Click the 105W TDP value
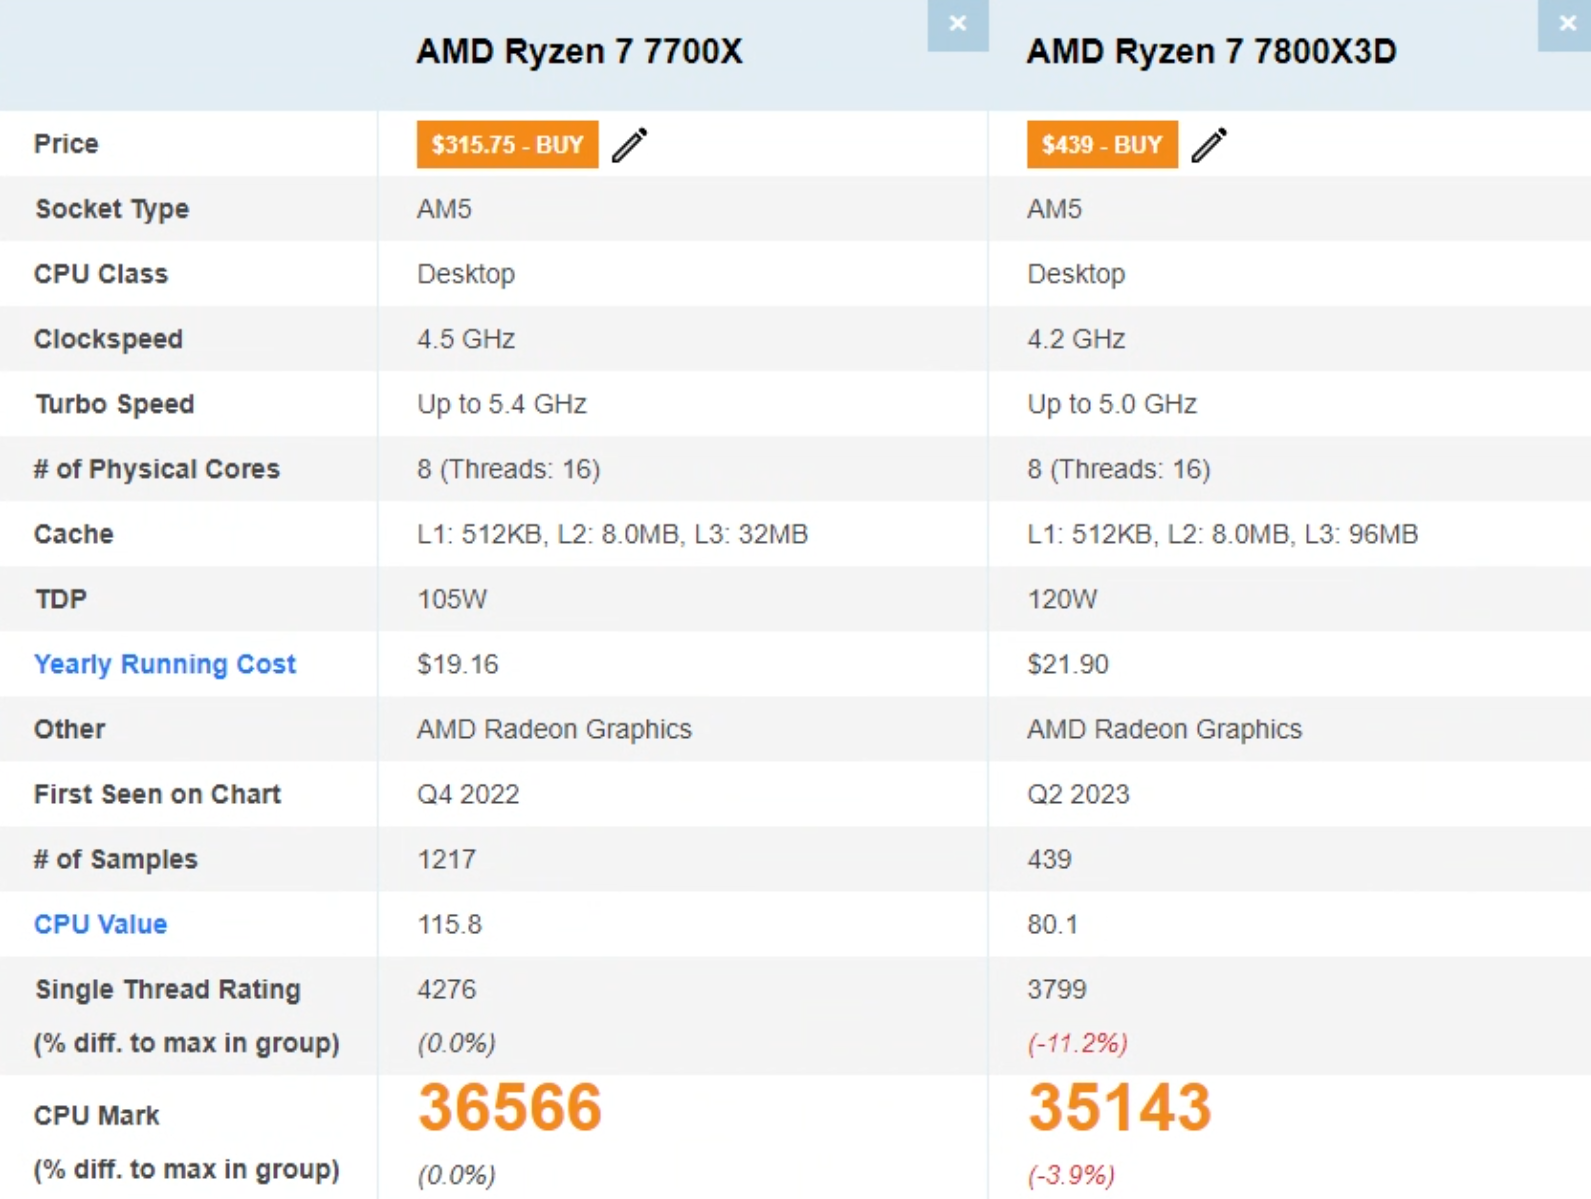Image resolution: width=1591 pixels, height=1199 pixels. pyautogui.click(x=452, y=599)
